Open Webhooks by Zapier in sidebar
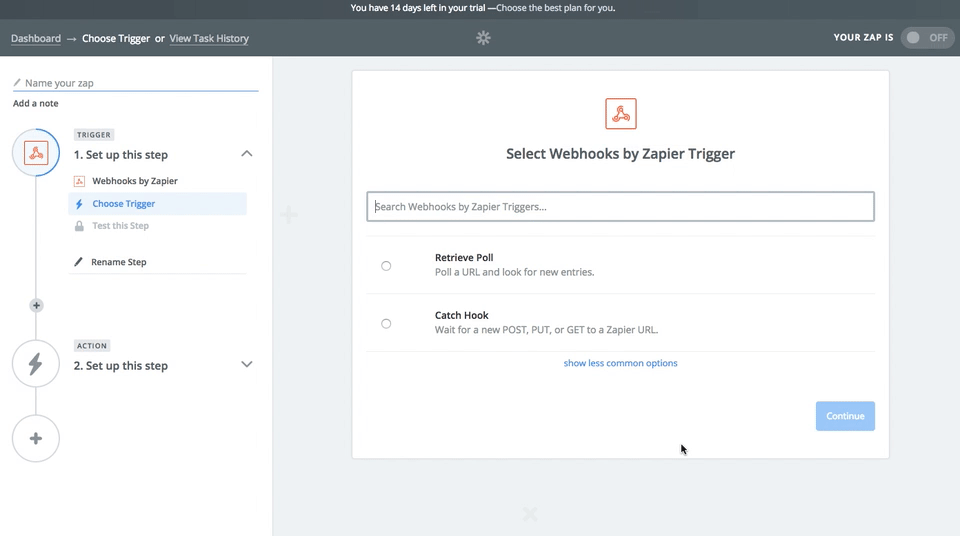Image resolution: width=960 pixels, height=536 pixels. [135, 181]
